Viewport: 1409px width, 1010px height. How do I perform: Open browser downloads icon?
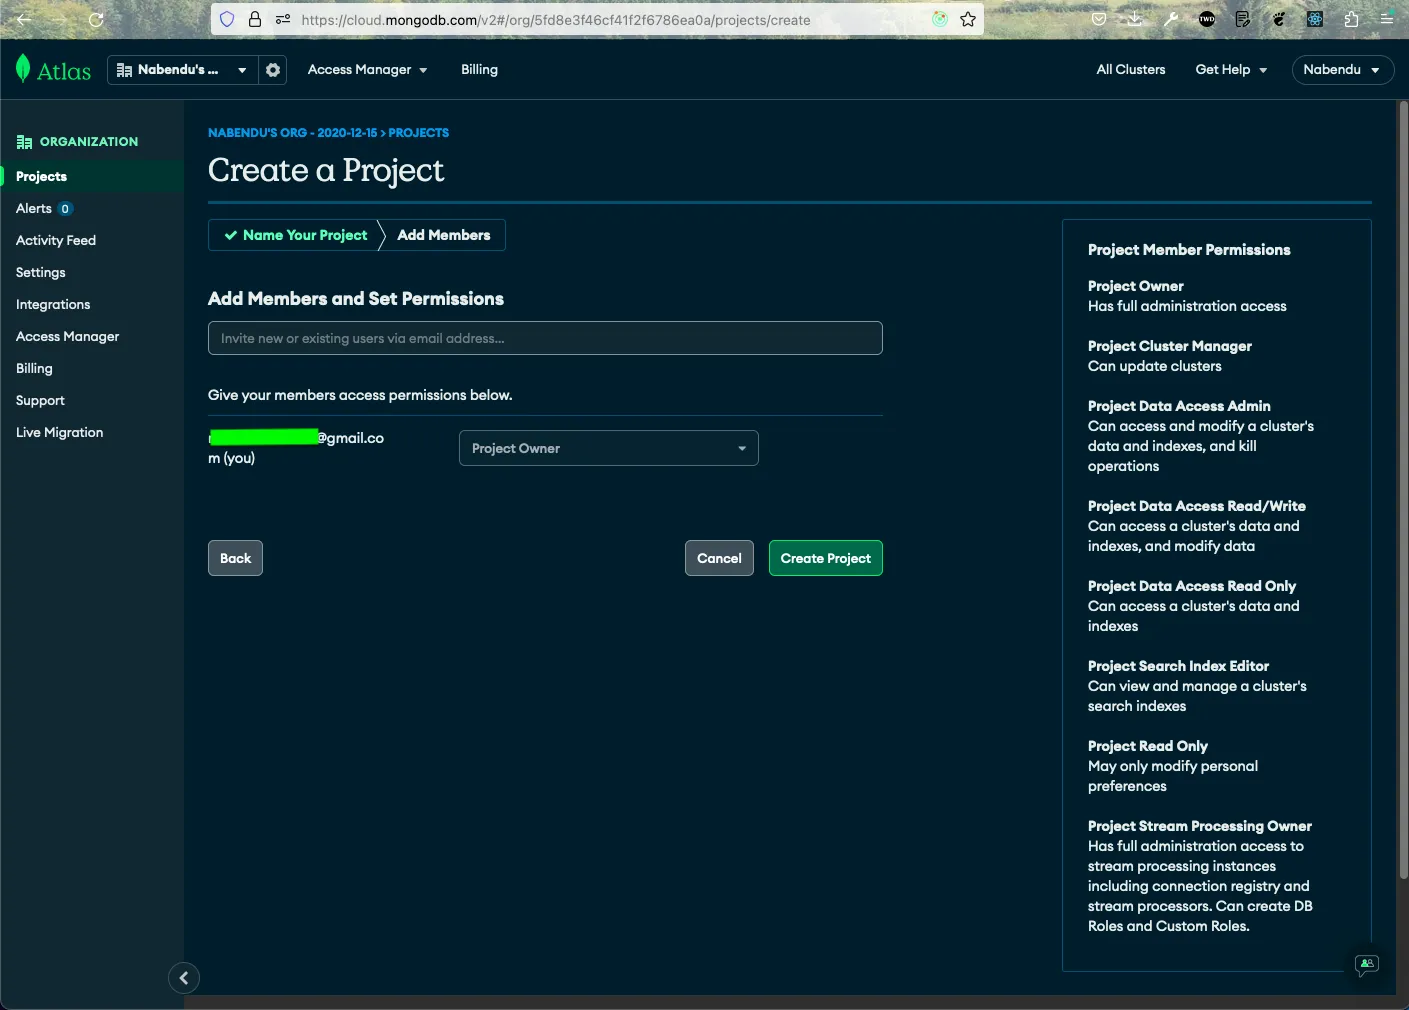[1135, 19]
